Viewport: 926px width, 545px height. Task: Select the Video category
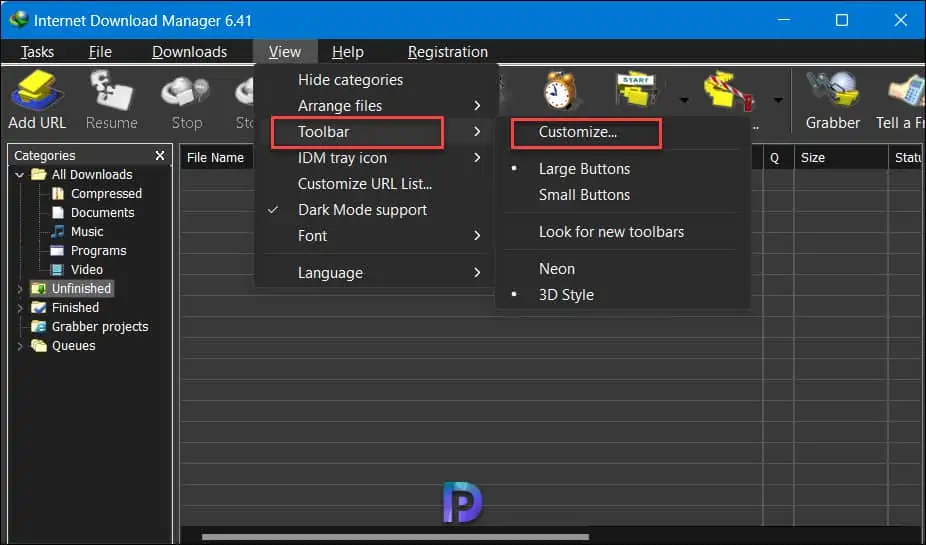[x=86, y=269]
